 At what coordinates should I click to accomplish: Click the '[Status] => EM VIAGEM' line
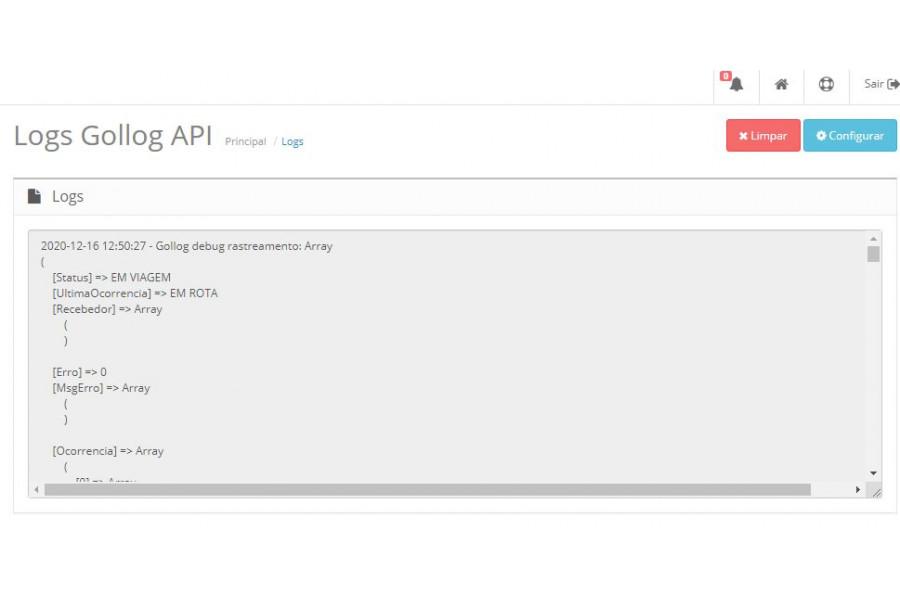tap(111, 277)
